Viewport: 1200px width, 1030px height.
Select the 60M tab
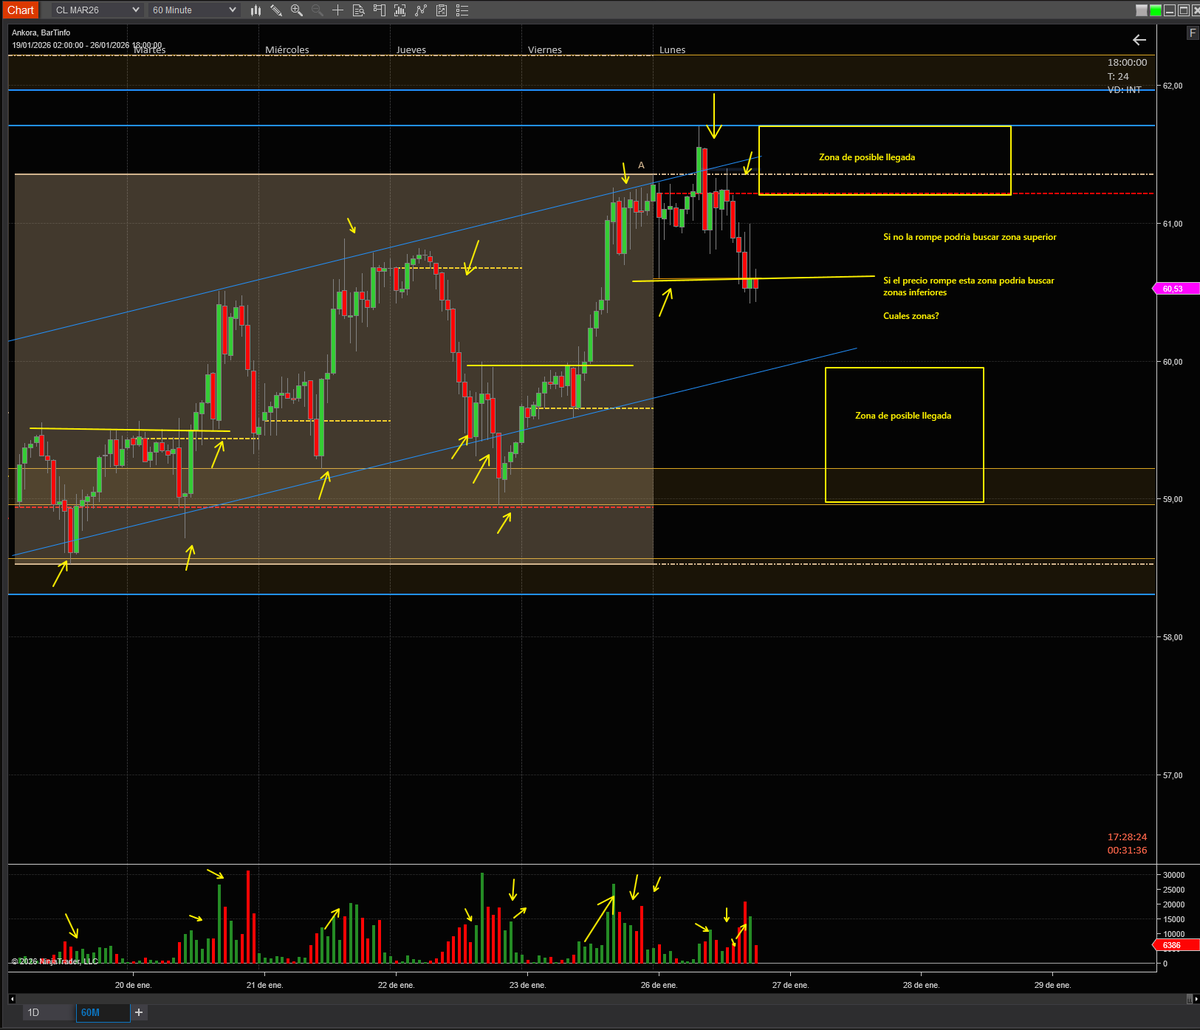pos(102,1013)
